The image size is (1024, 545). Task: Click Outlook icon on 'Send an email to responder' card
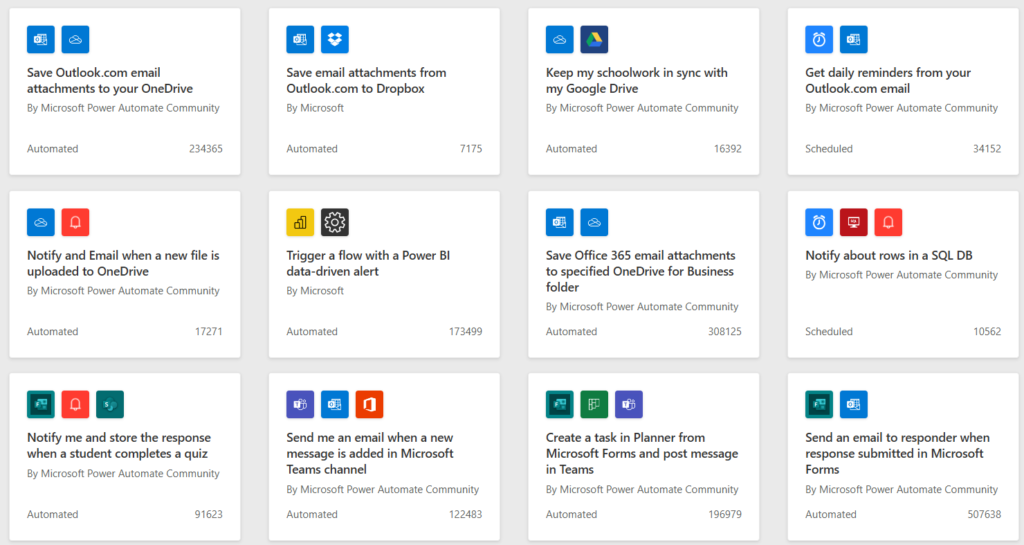pos(853,404)
